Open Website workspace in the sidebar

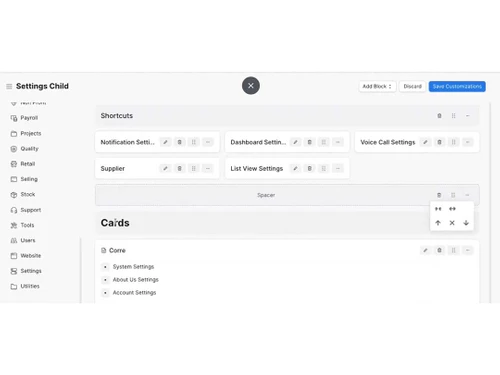click(x=26, y=256)
